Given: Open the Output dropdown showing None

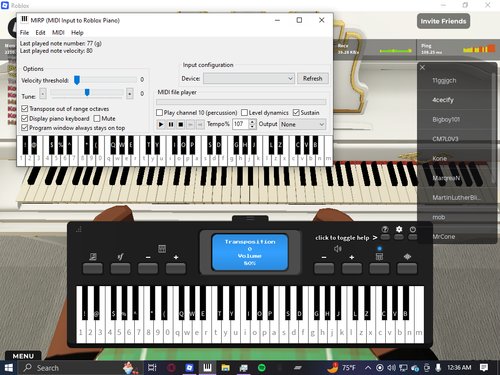Looking at the screenshot, I should point(302,124).
